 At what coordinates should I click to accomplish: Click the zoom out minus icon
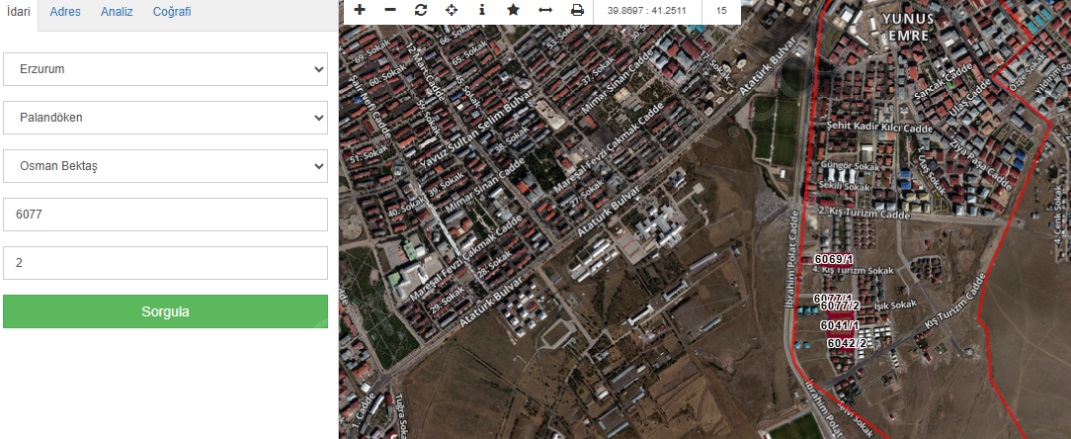[x=390, y=10]
